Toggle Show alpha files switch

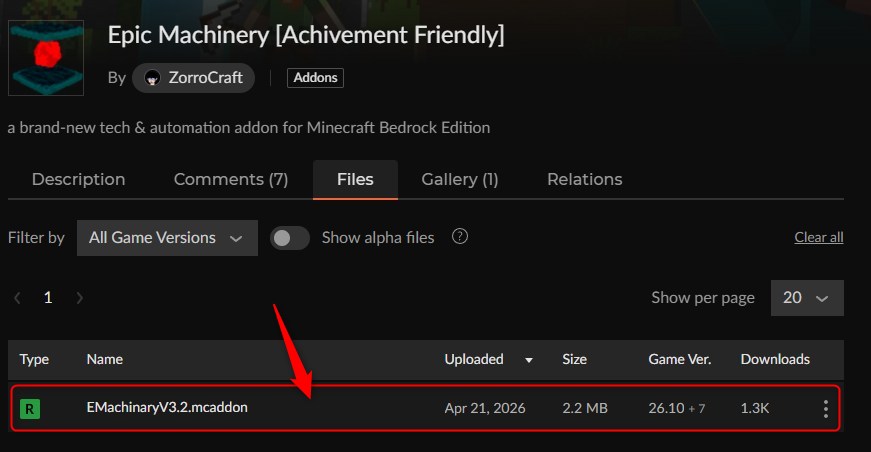pos(290,238)
